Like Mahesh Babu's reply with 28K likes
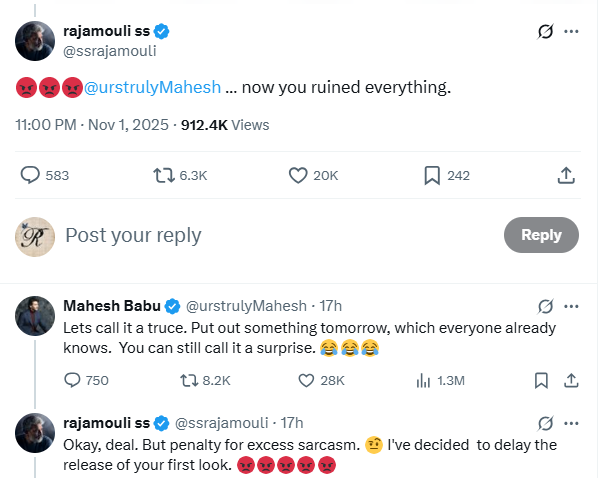Screen dimensions: 602x478 coord(307,380)
